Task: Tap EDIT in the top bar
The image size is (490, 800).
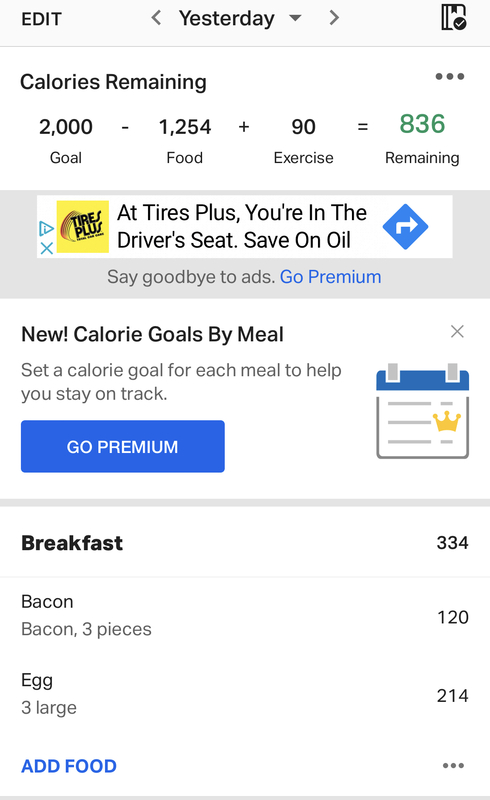Action: 41,19
